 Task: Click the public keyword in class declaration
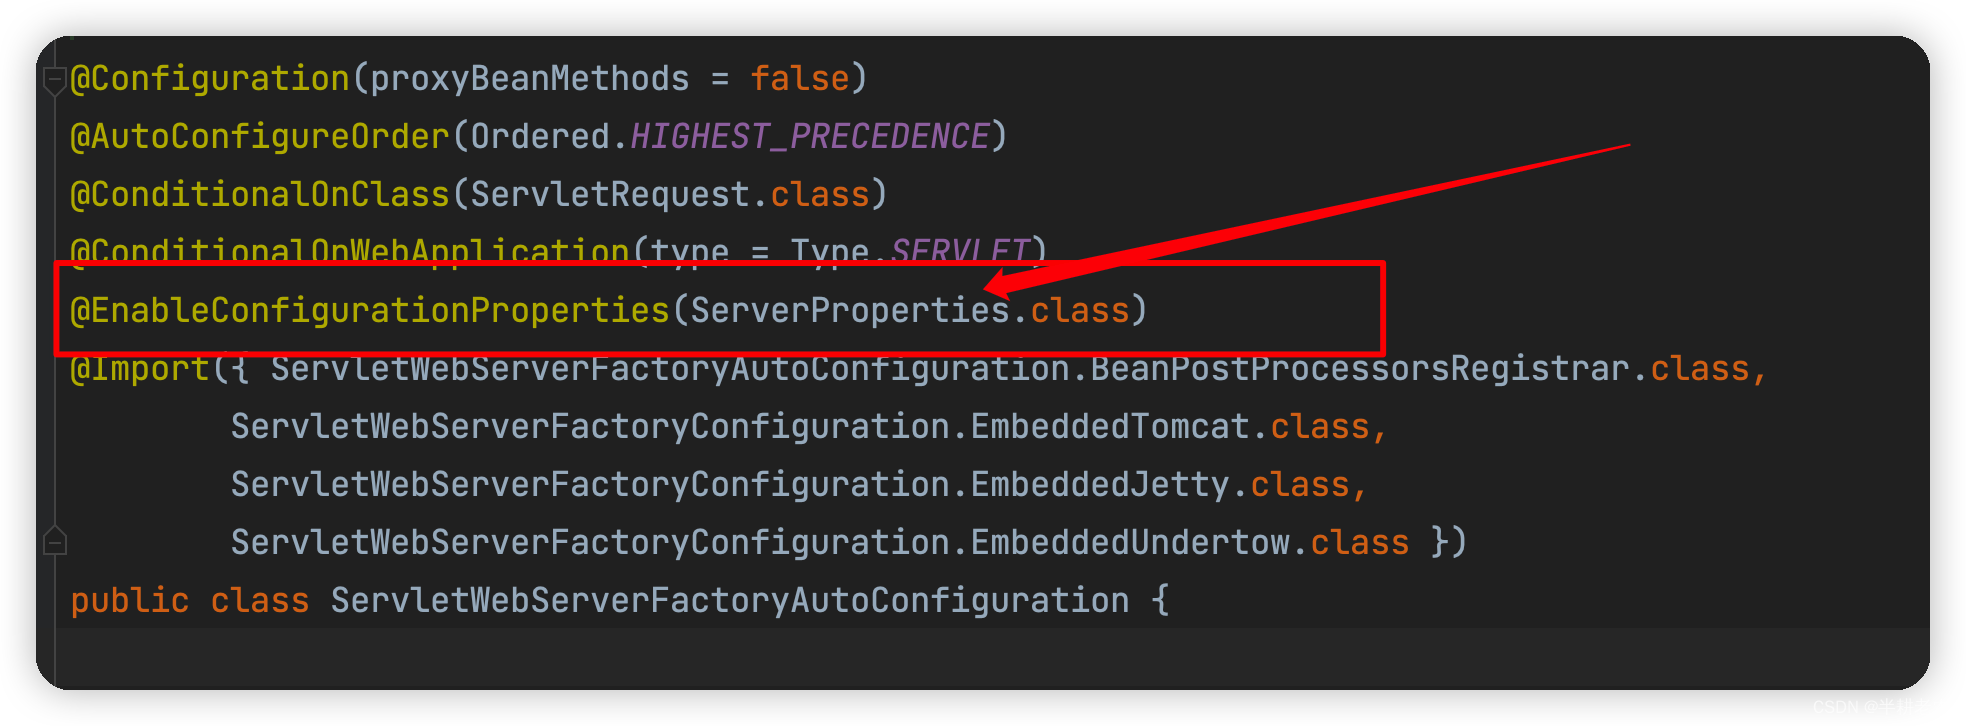pyautogui.click(x=130, y=600)
